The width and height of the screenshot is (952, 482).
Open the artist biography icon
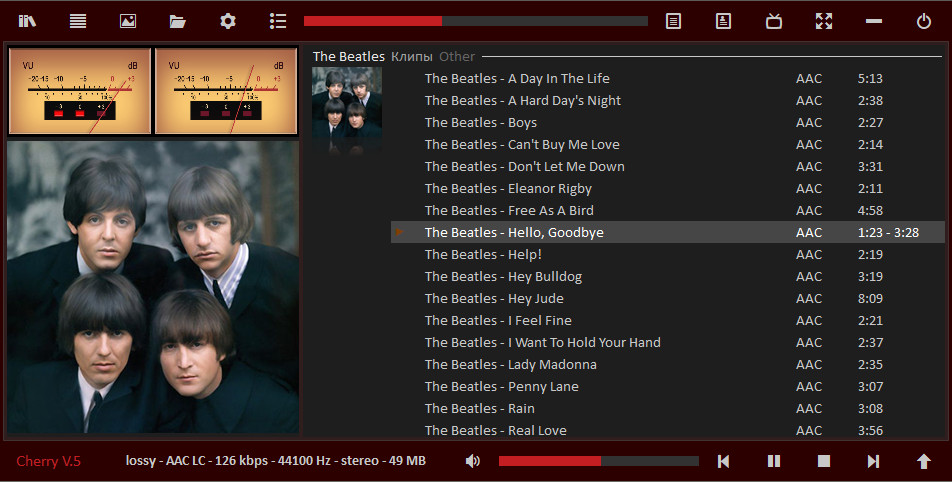coord(724,21)
